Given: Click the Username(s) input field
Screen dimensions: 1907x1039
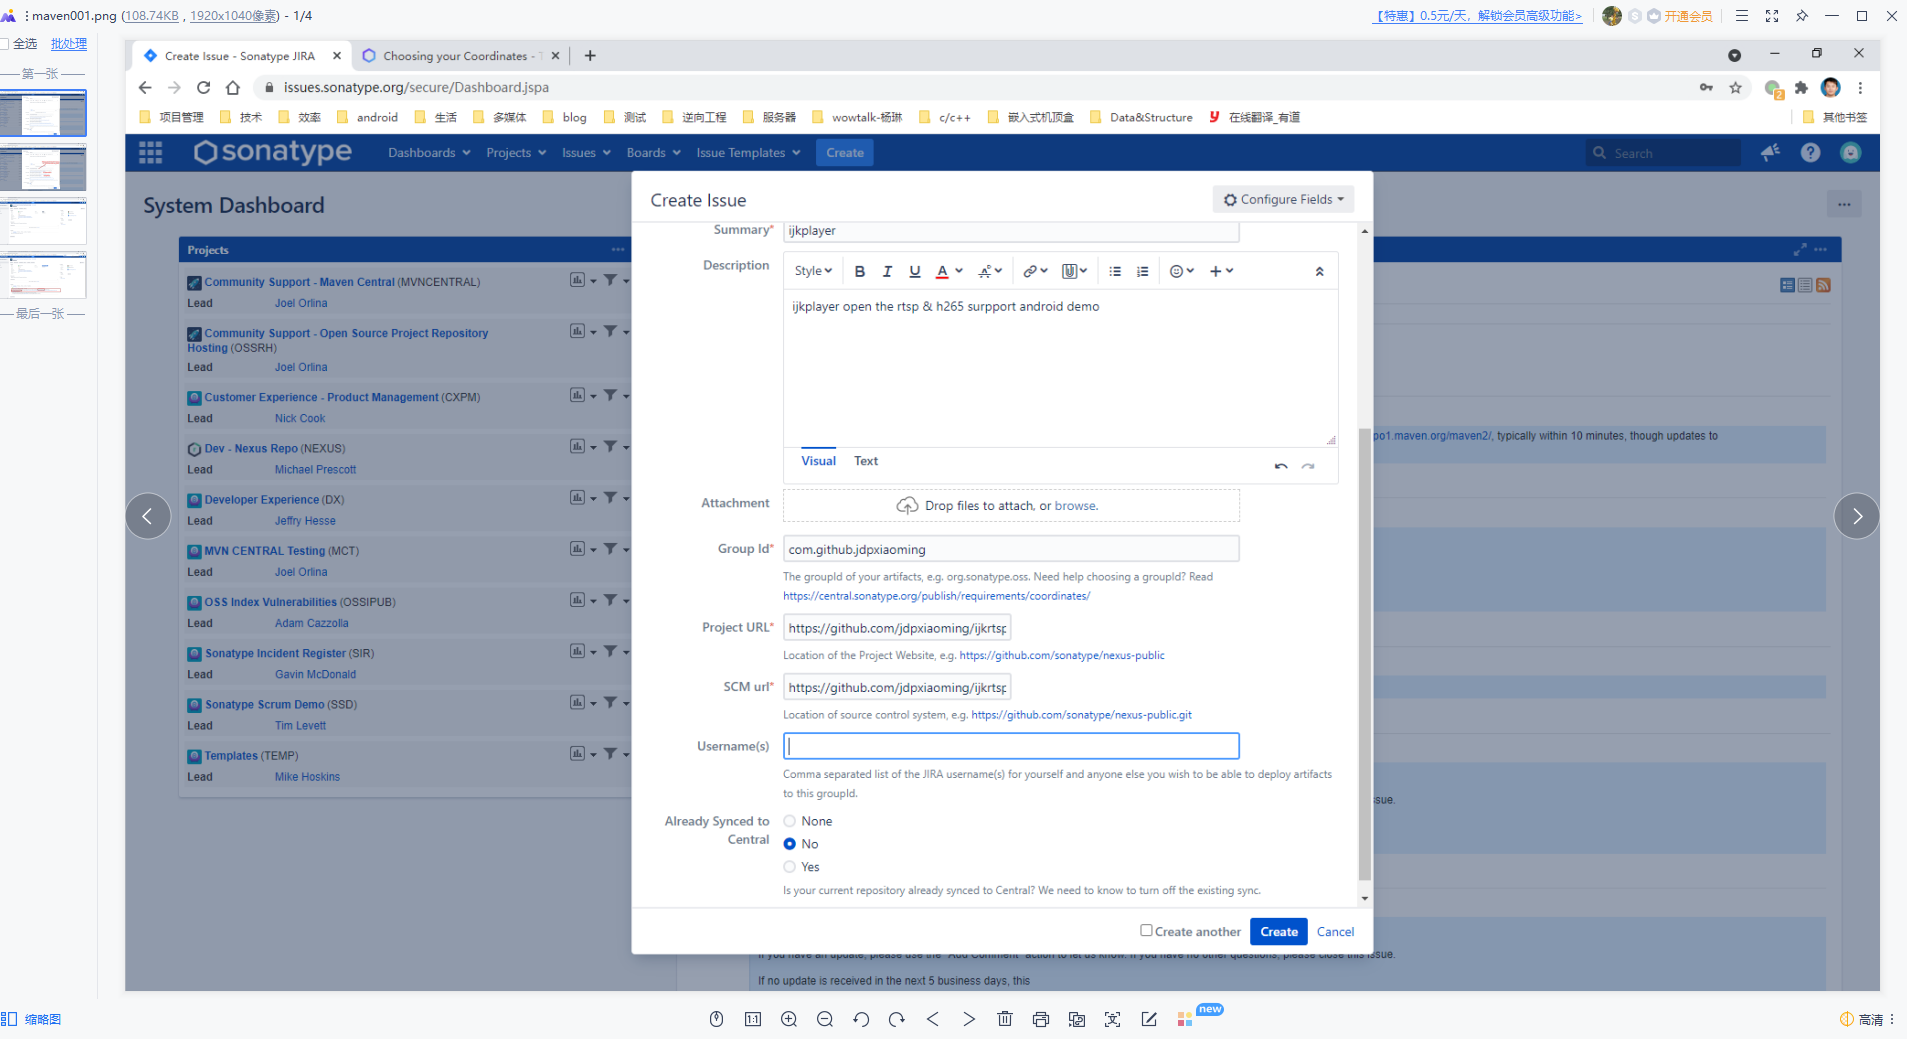Looking at the screenshot, I should click(x=1011, y=746).
